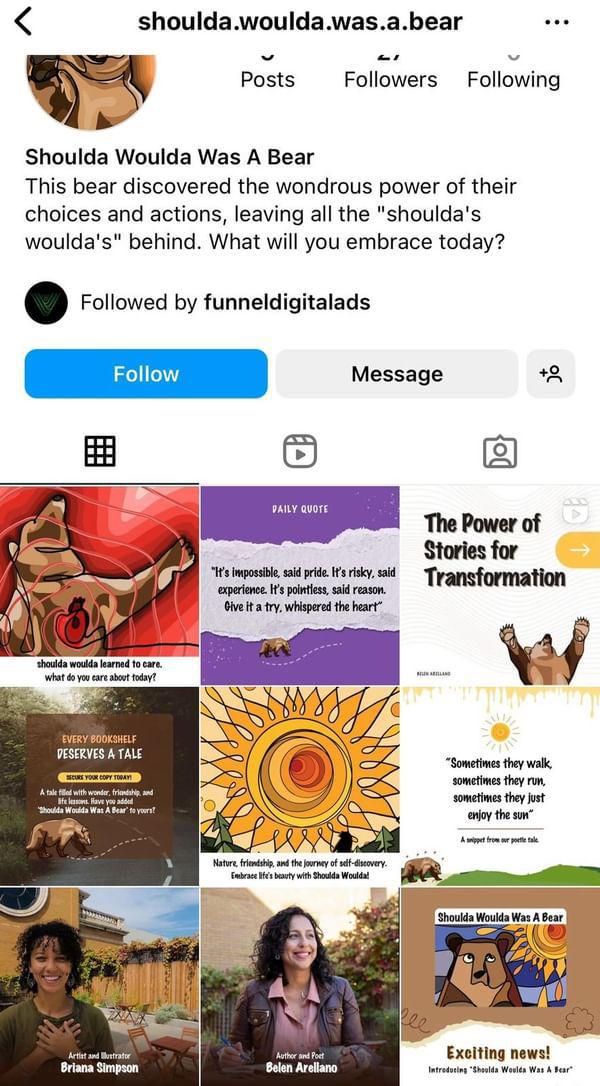Screen dimensions: 600x1086
Task: Open the Every Bookshelf Deserves a Tale post
Action: click(99, 786)
